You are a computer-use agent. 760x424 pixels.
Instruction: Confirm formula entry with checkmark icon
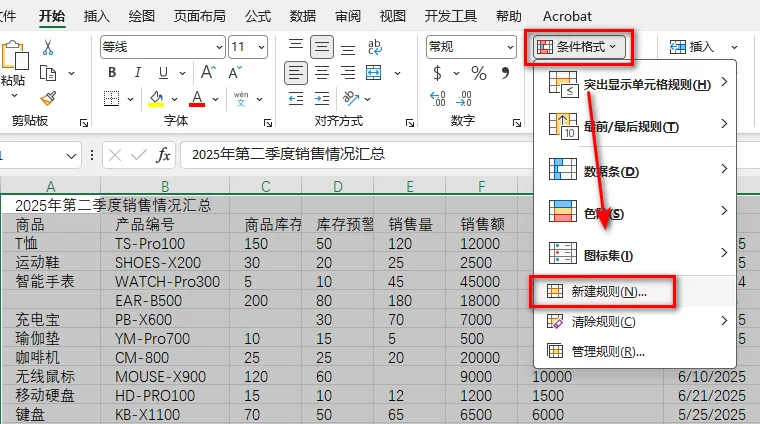point(139,155)
